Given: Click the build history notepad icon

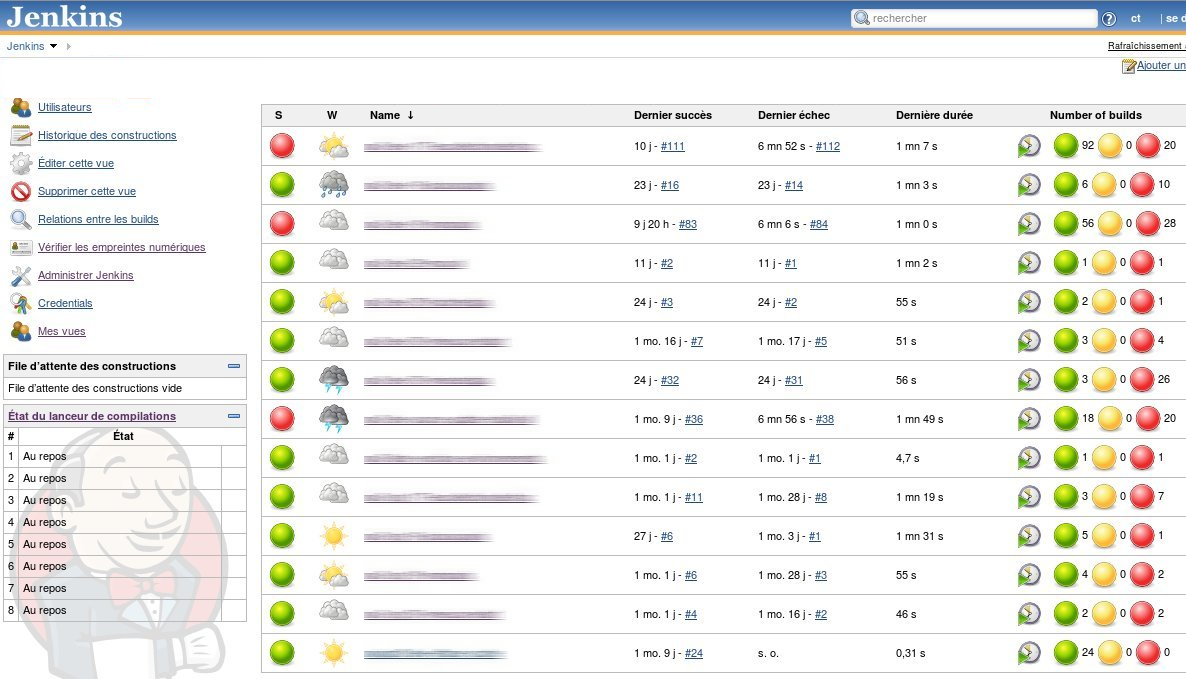Looking at the screenshot, I should (x=20, y=135).
